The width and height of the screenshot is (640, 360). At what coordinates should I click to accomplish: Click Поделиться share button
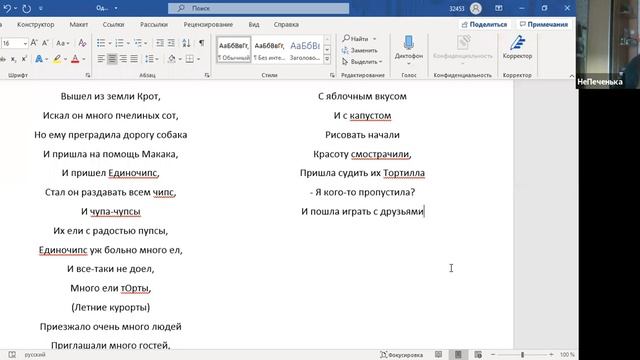click(484, 24)
